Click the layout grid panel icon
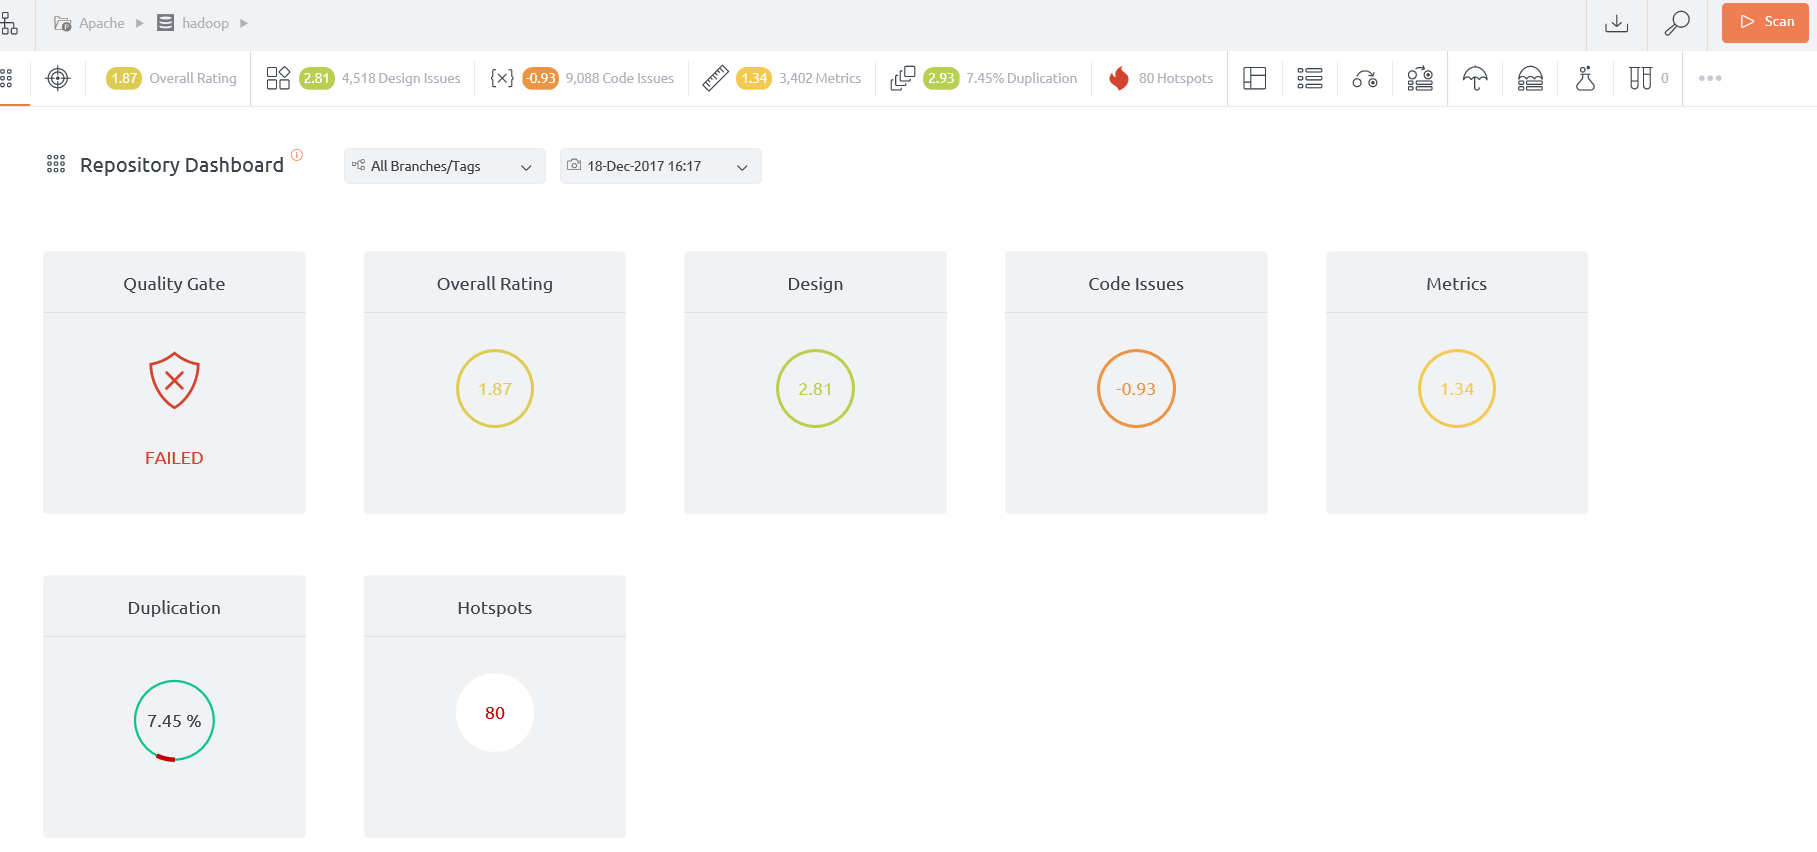The image size is (1817, 852). pyautogui.click(x=1254, y=78)
